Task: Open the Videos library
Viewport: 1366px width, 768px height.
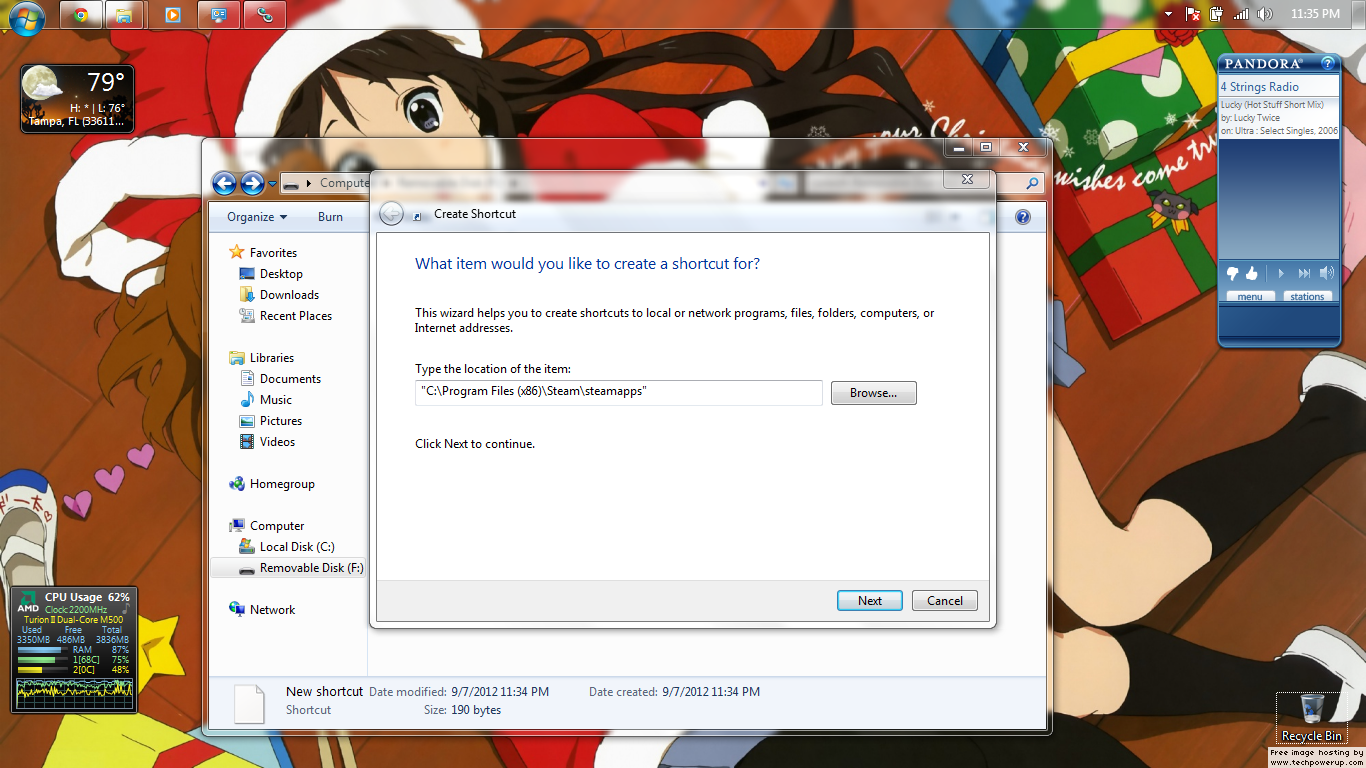Action: click(x=277, y=442)
